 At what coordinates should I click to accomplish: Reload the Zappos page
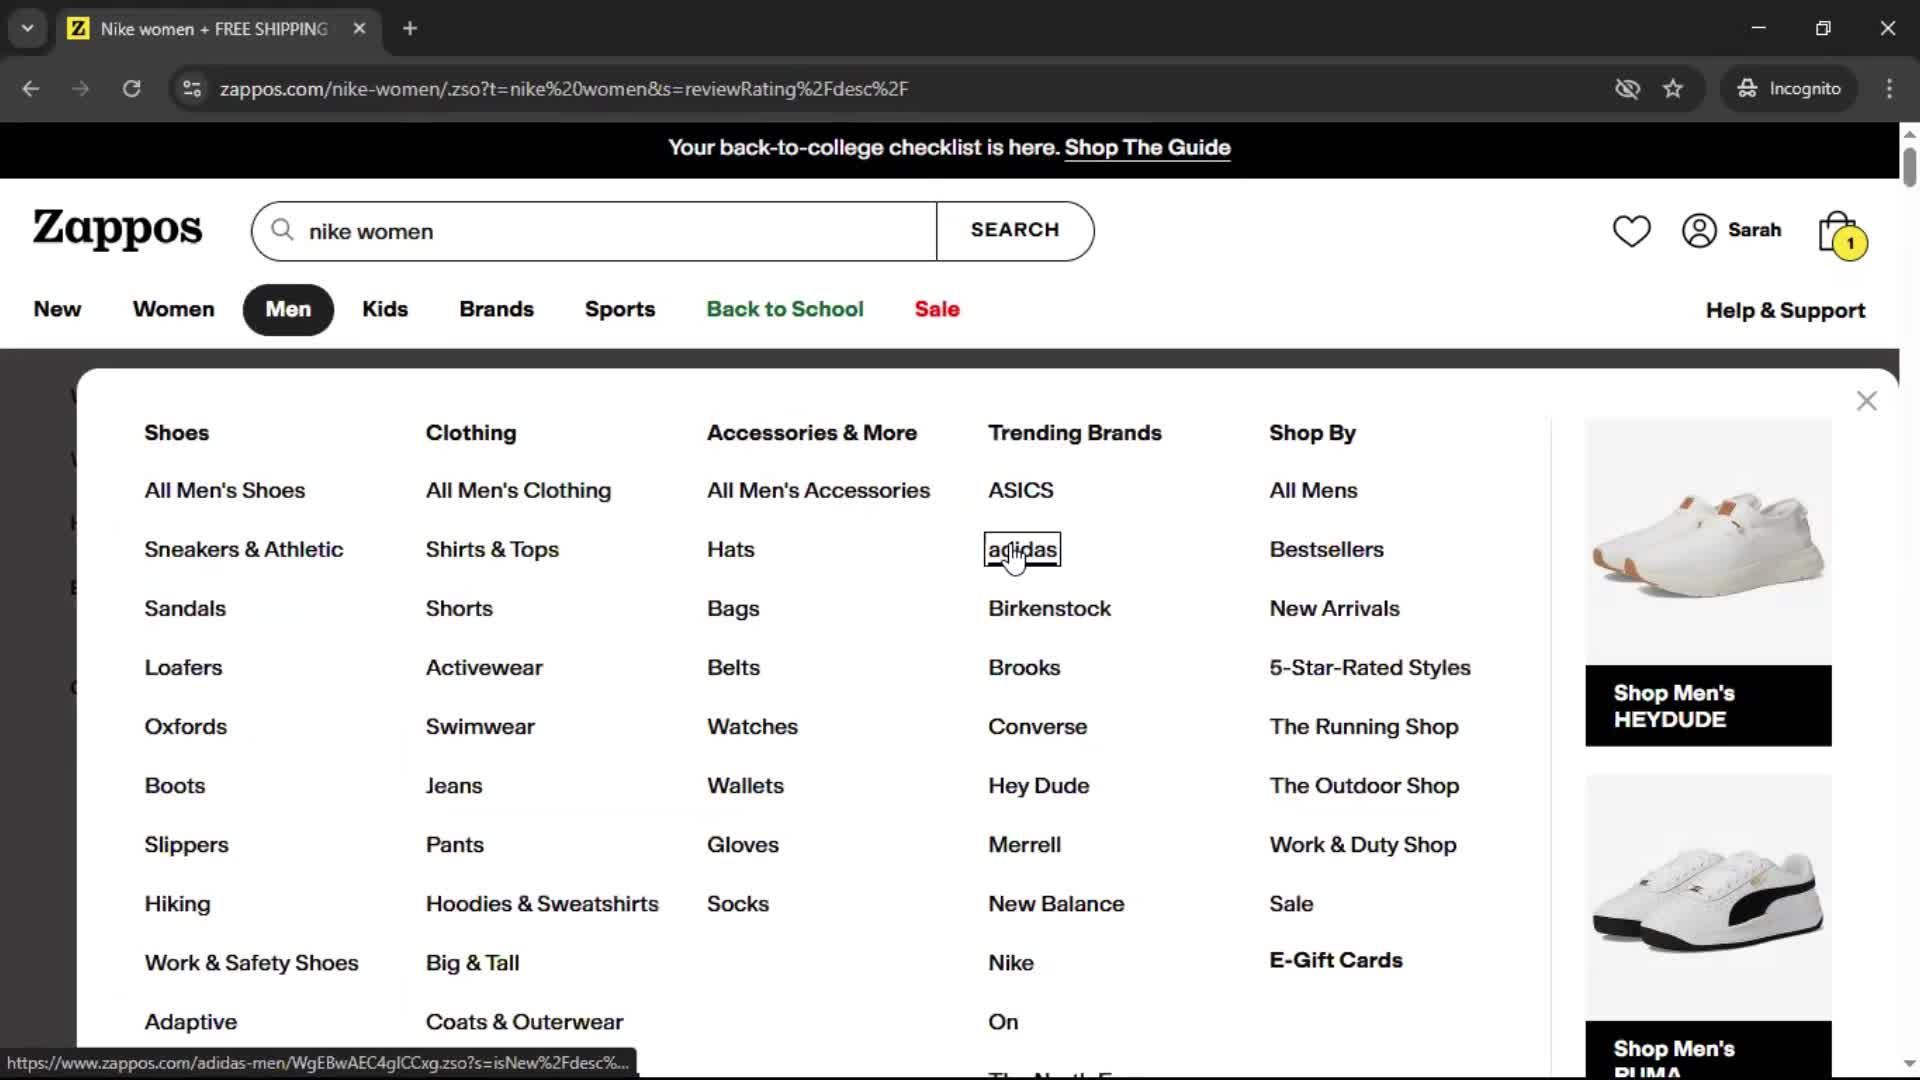[131, 88]
